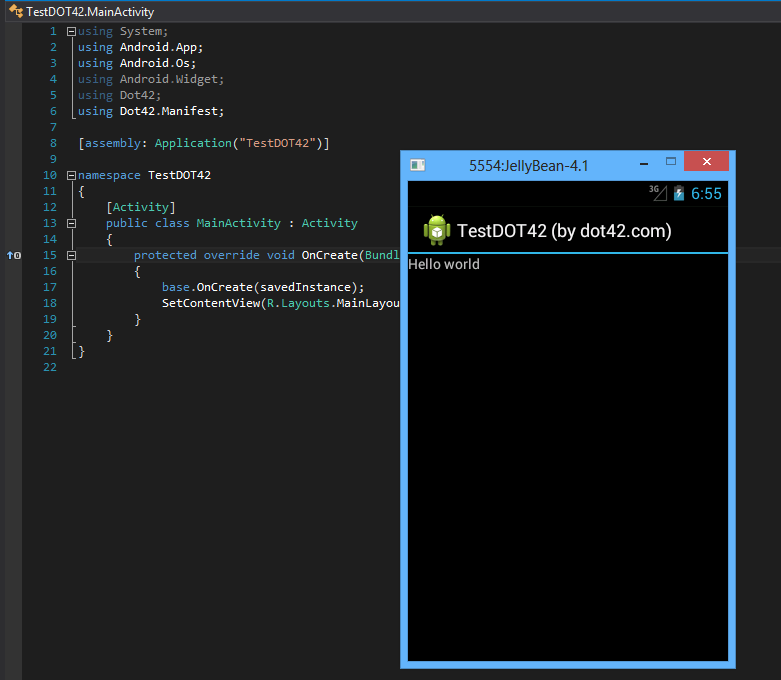The image size is (781, 680).
Task: Click the [Activity] attribute on line 12
Action: tap(140, 207)
